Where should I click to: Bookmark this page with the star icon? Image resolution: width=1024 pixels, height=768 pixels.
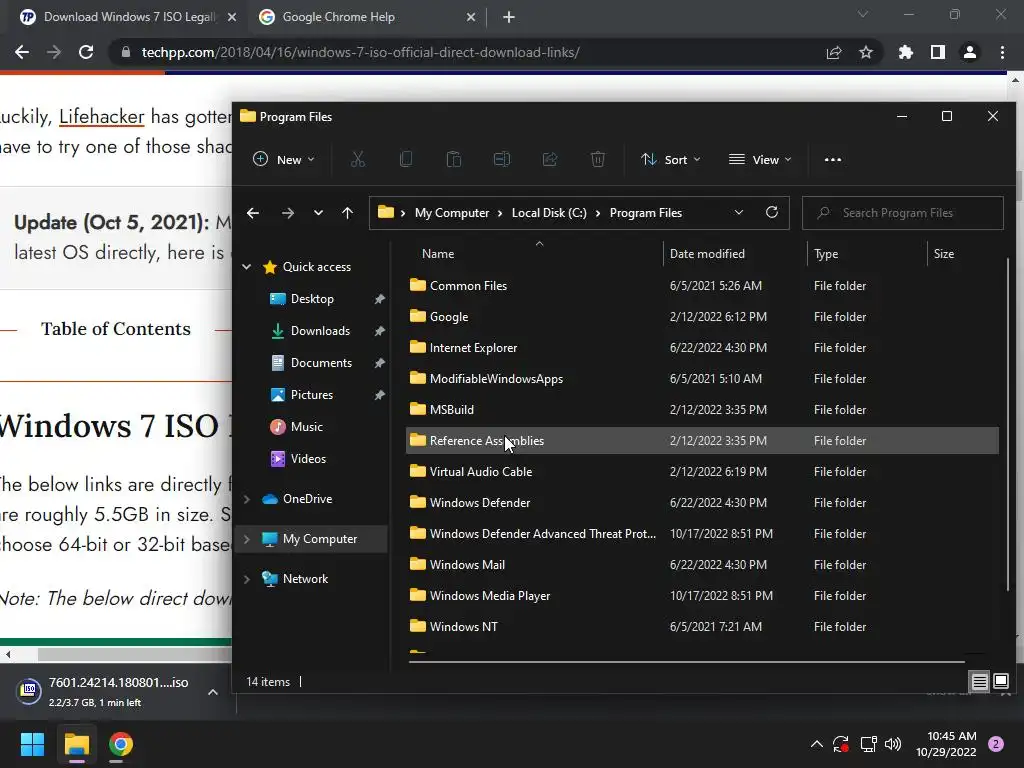(866, 52)
